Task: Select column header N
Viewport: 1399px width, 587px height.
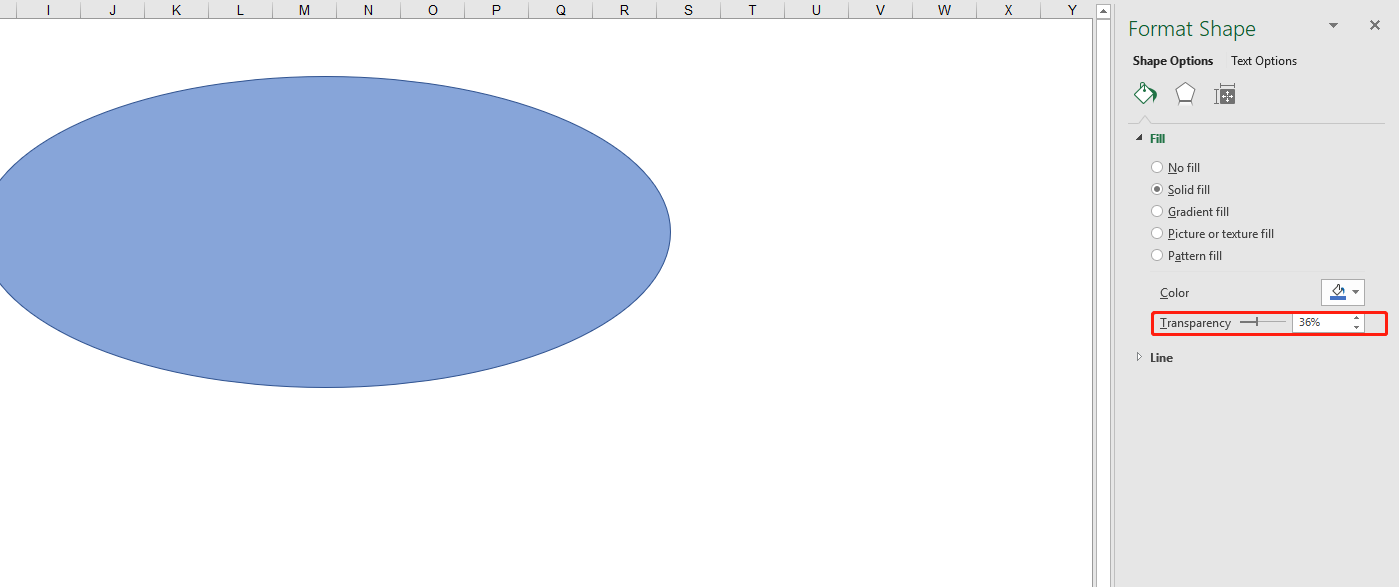Action: [368, 10]
